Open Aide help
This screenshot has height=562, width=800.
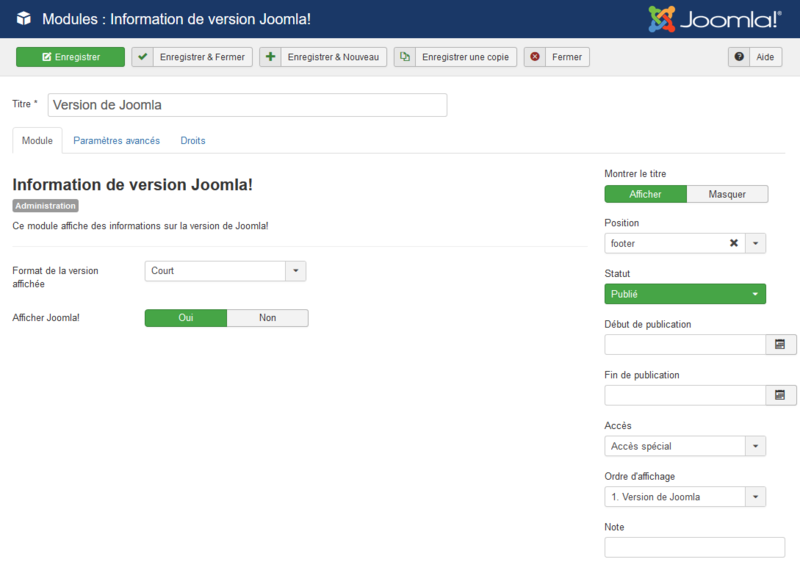tap(755, 57)
